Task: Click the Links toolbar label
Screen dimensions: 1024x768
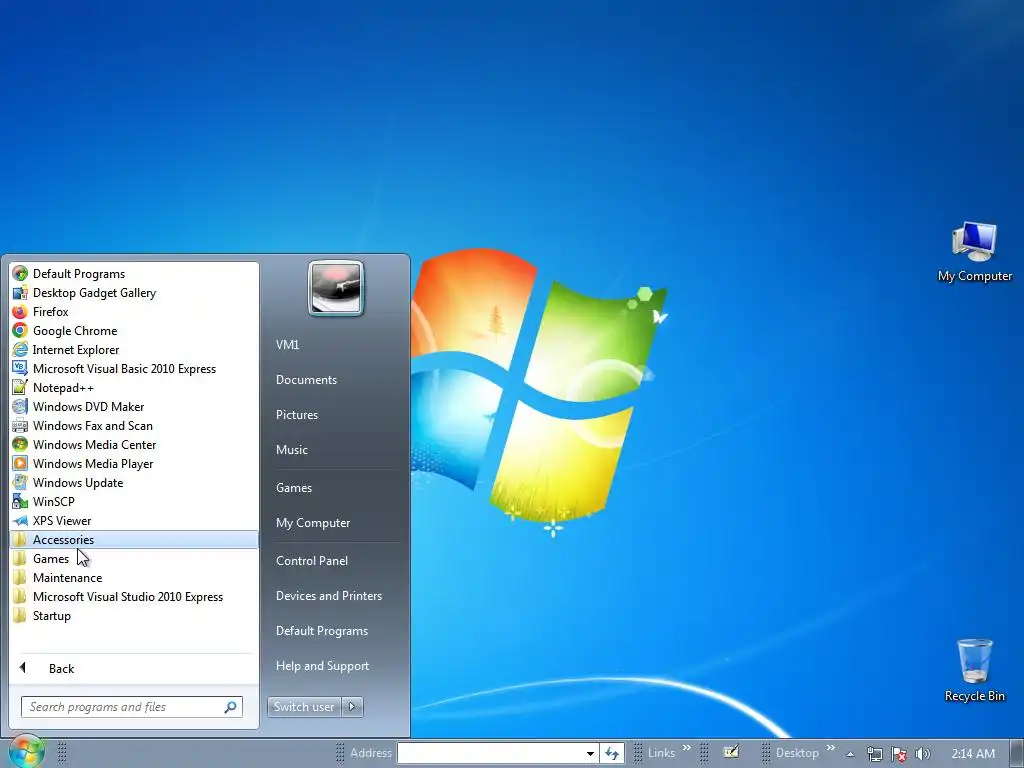Action: click(x=661, y=753)
